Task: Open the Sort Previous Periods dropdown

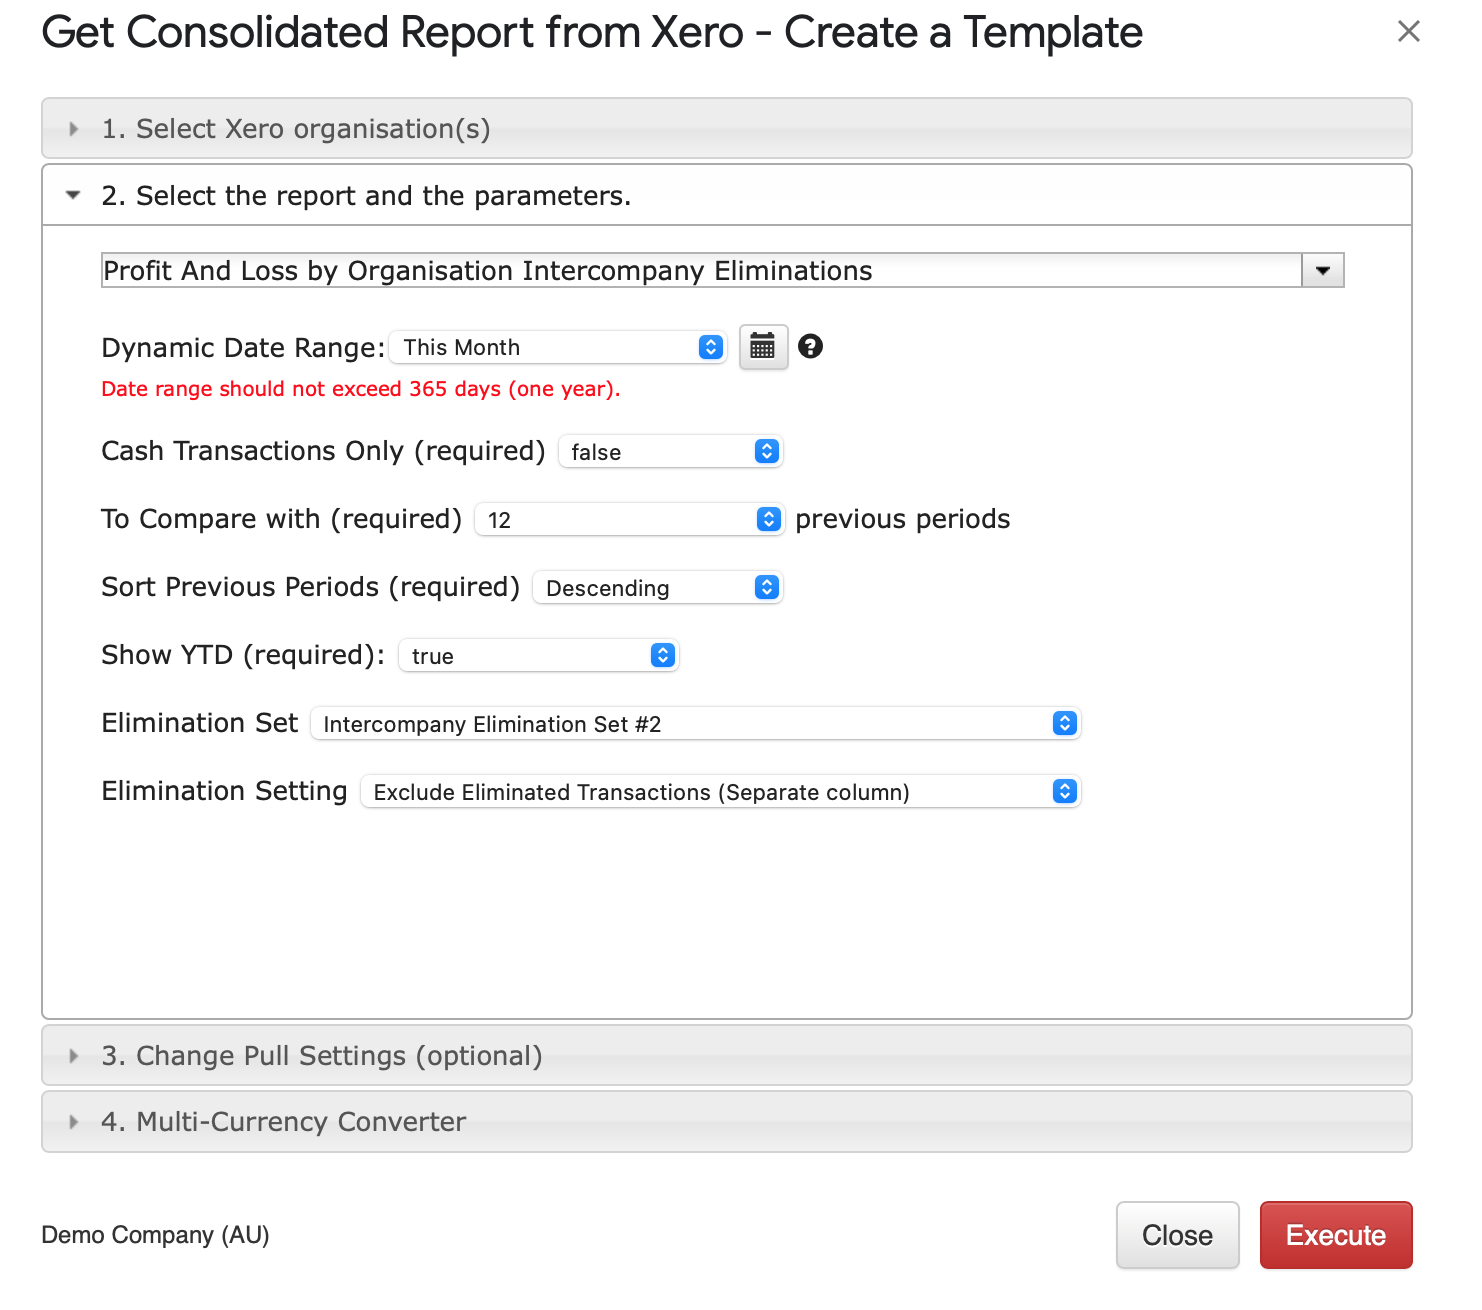Action: coord(657,587)
